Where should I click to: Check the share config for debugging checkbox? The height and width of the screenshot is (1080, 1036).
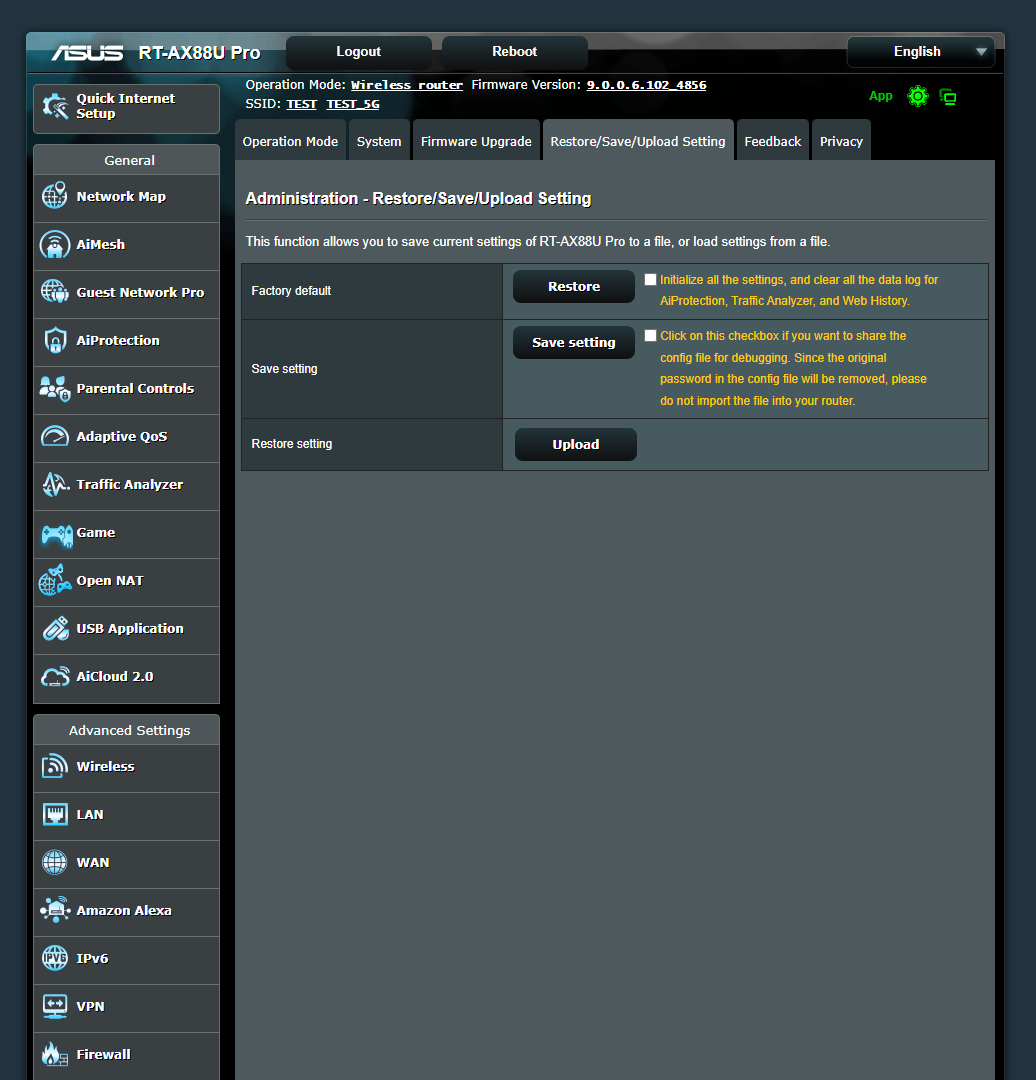click(x=650, y=335)
